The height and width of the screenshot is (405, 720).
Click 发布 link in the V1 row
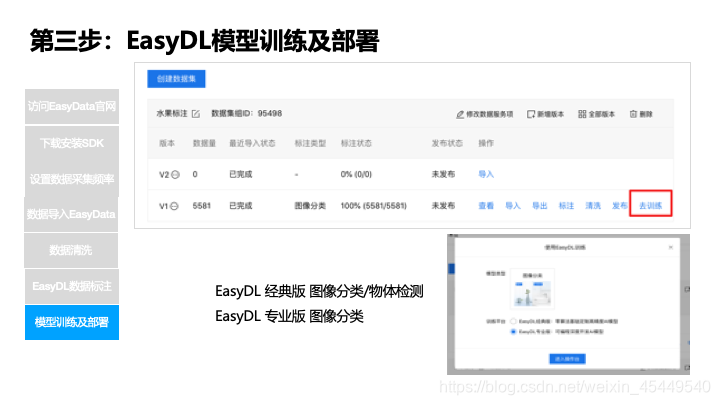619,206
